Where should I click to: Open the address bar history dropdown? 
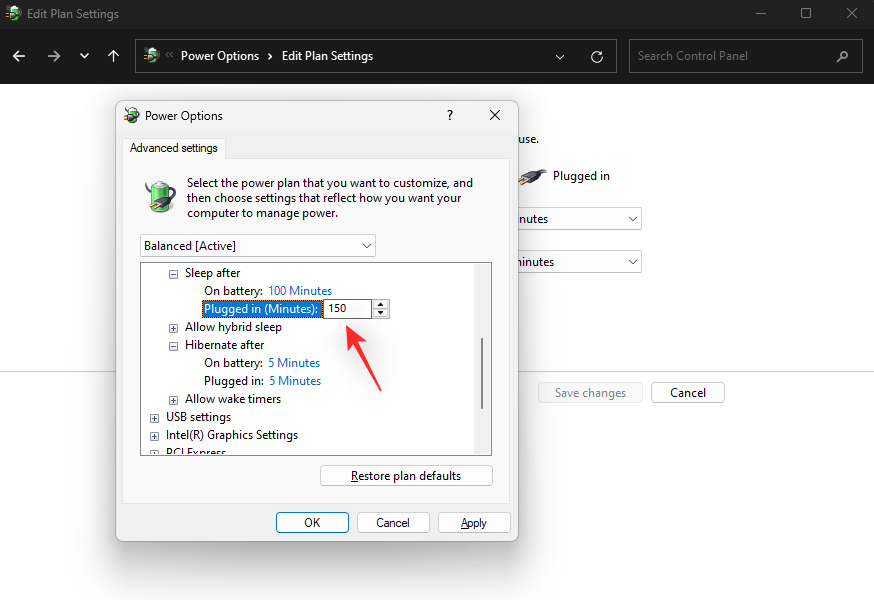pyautogui.click(x=560, y=57)
